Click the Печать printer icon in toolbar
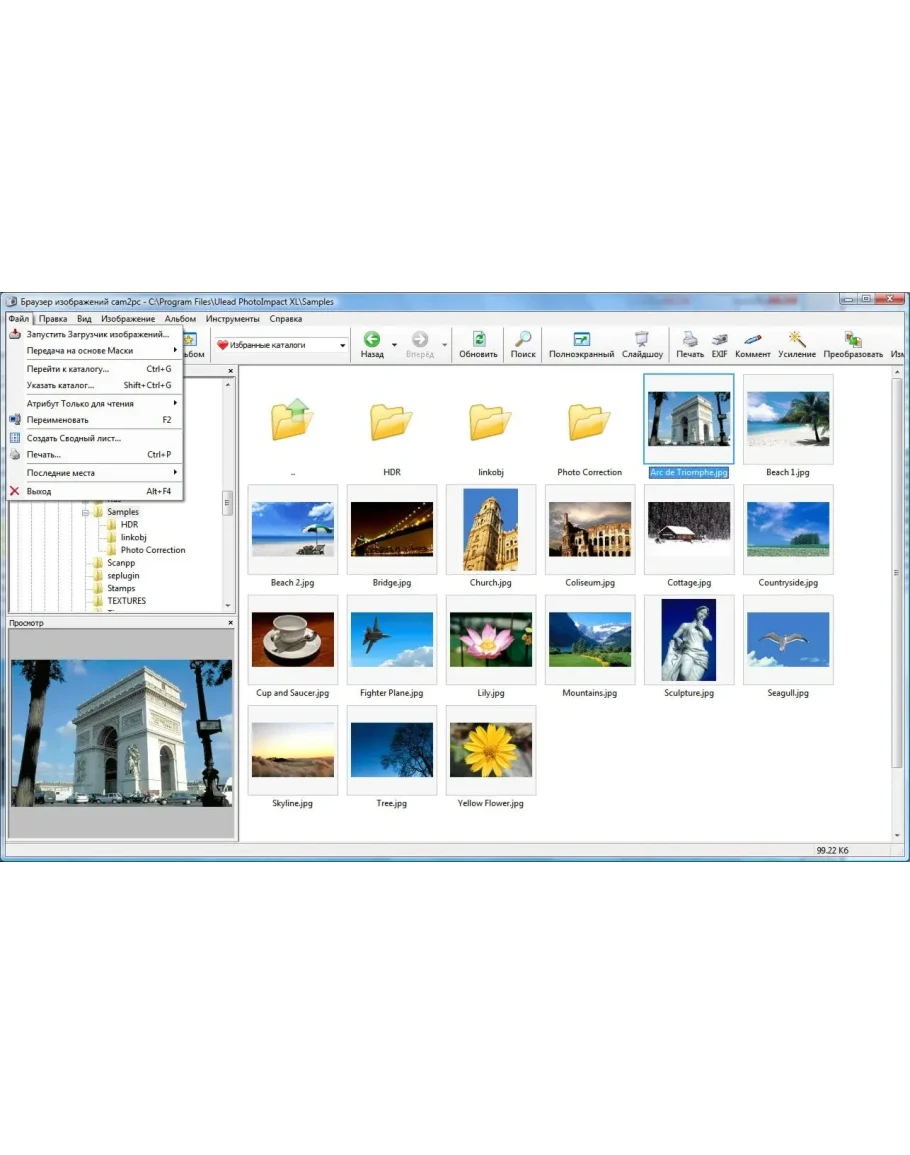The image size is (910, 1155). tap(690, 344)
